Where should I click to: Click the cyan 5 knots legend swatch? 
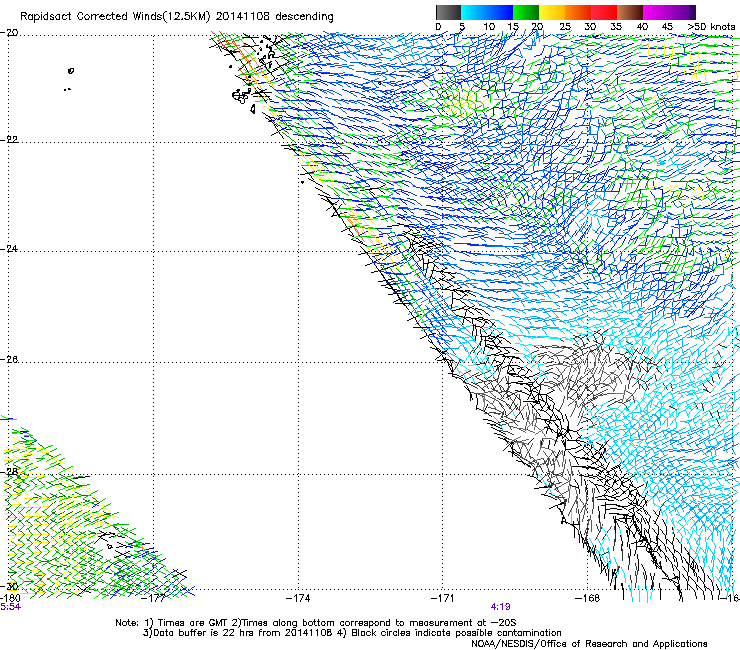pos(474,12)
